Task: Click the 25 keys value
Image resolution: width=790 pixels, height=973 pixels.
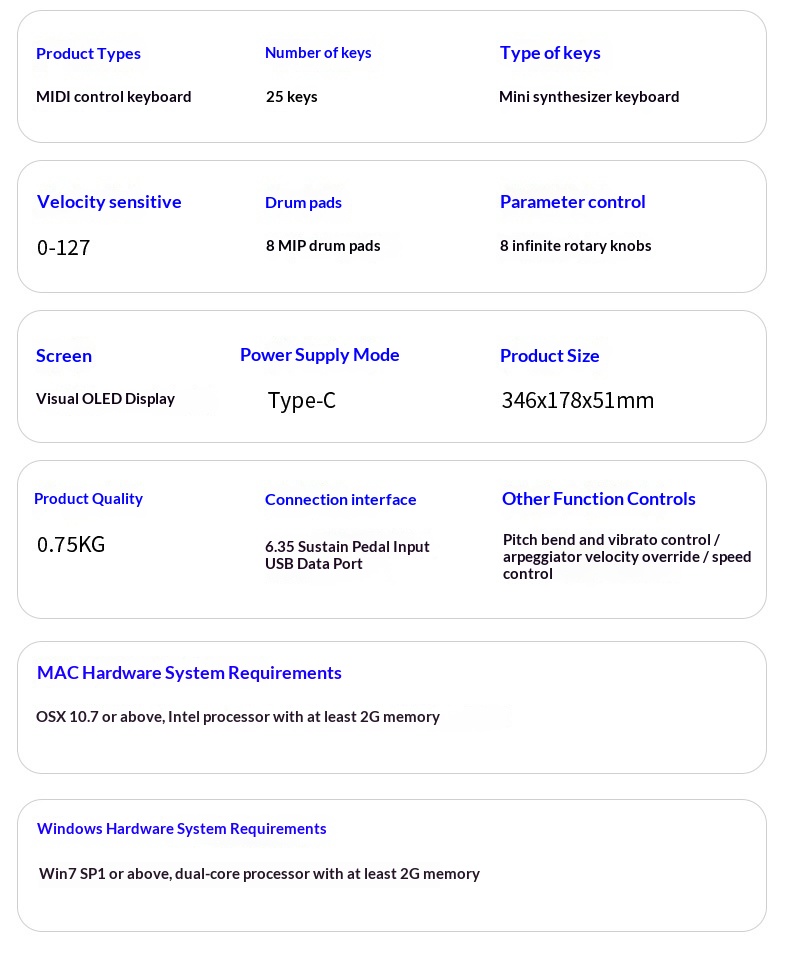Action: click(x=292, y=97)
